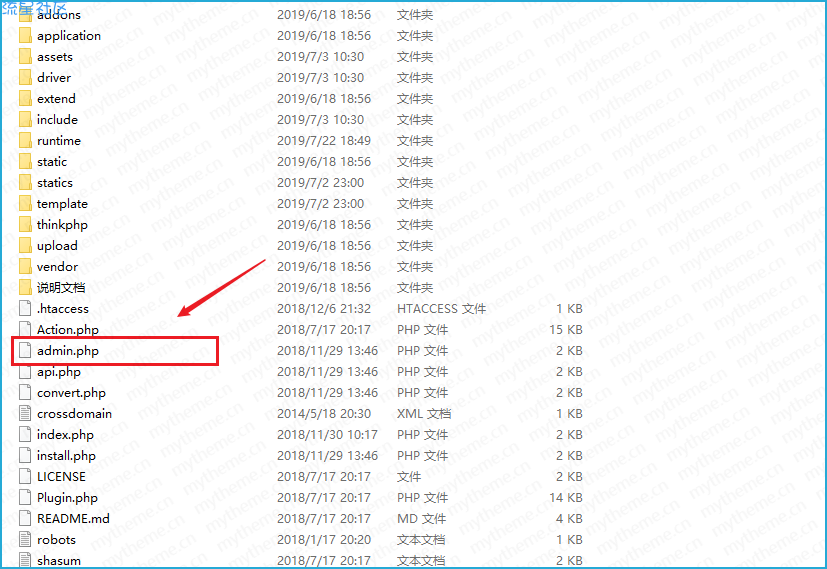The width and height of the screenshot is (827, 569).
Task: Select the file name .htaccess
Action: coord(63,308)
